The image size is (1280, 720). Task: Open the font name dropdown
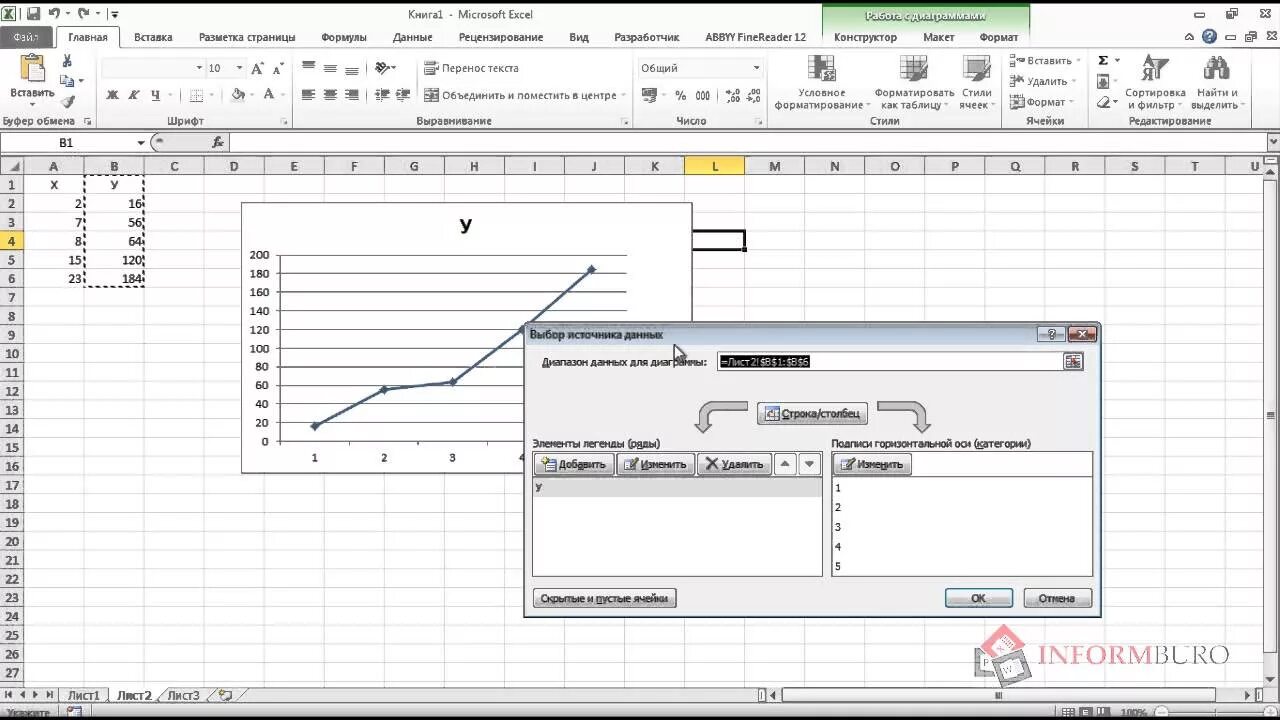pyautogui.click(x=198, y=68)
